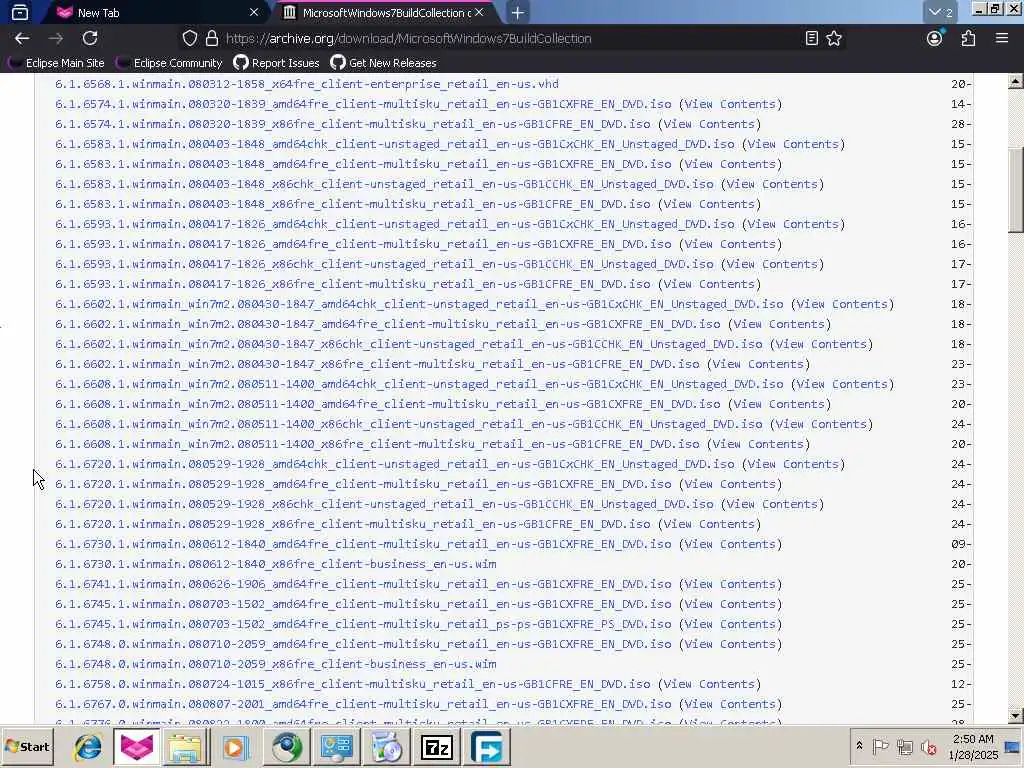
Task: Open Eclipse Main Site bookmark
Action: pos(56,63)
